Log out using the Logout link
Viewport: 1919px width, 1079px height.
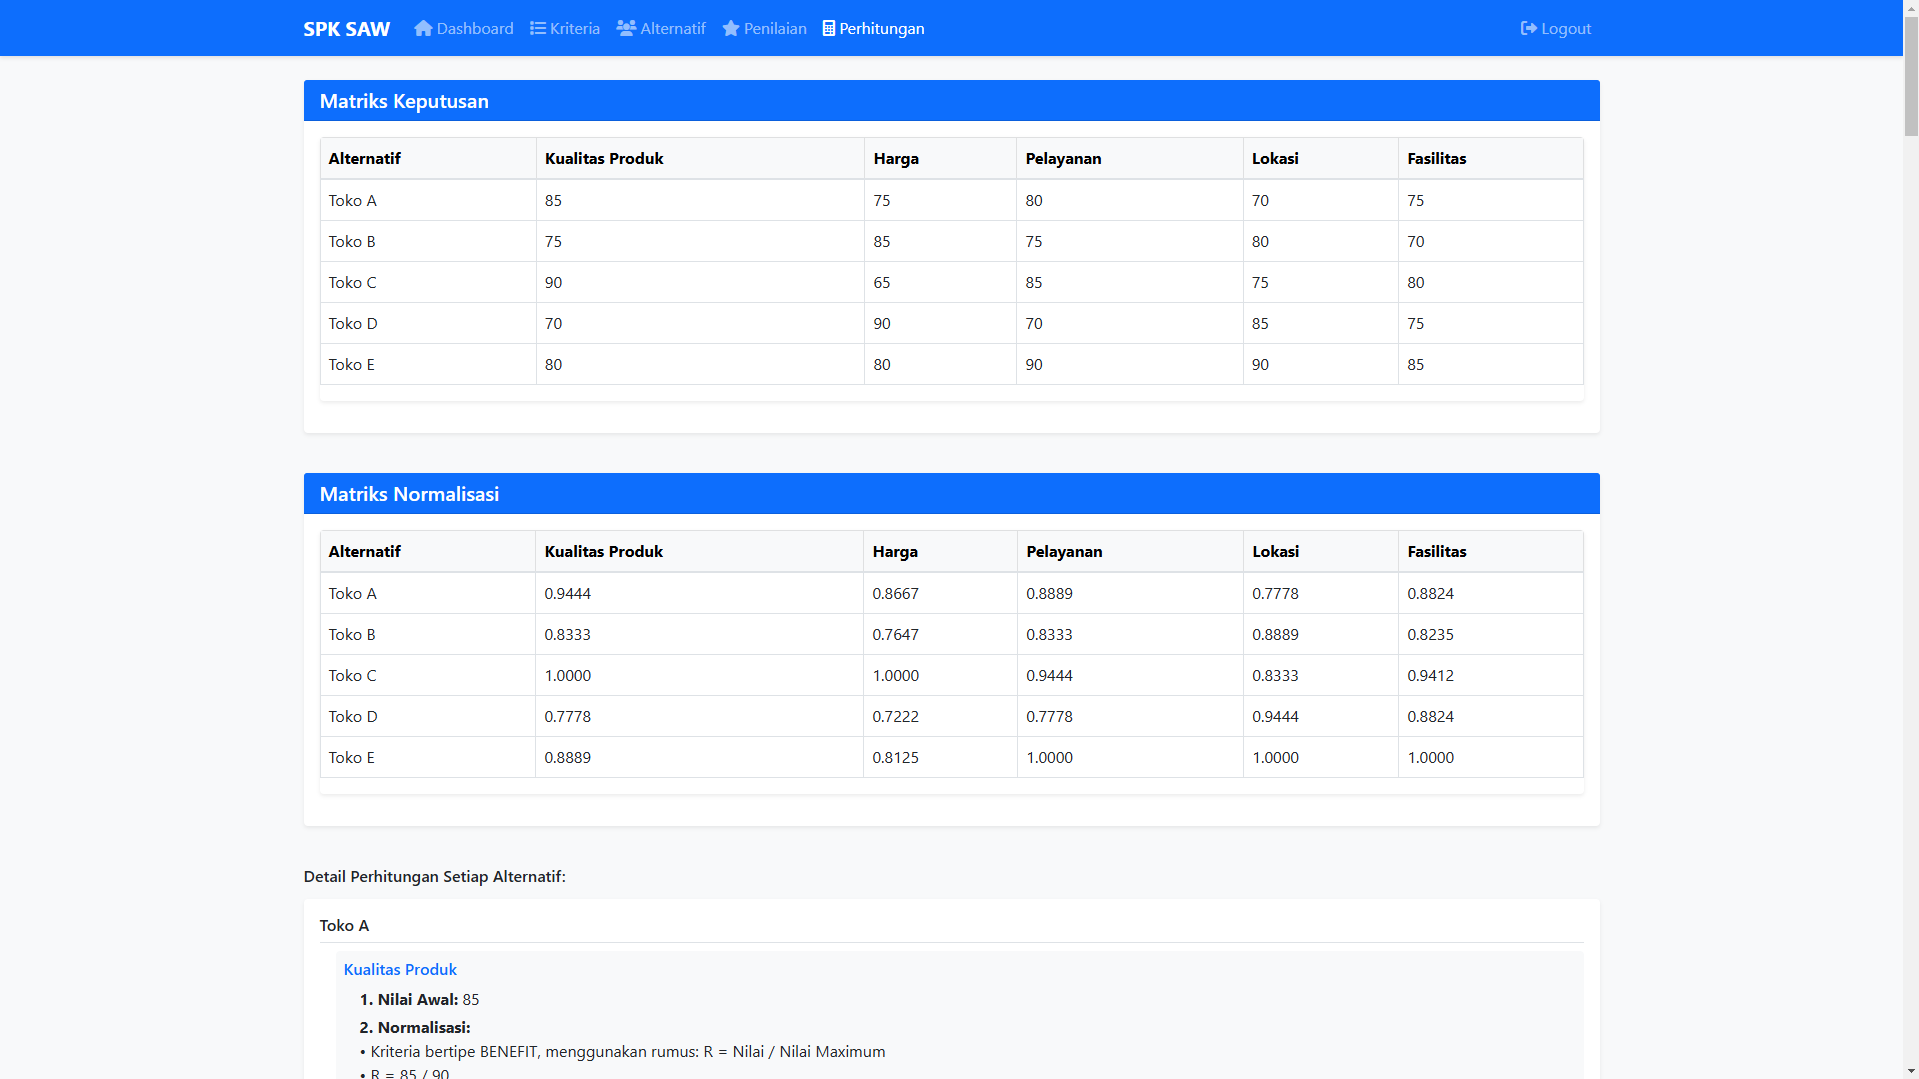(x=1556, y=28)
